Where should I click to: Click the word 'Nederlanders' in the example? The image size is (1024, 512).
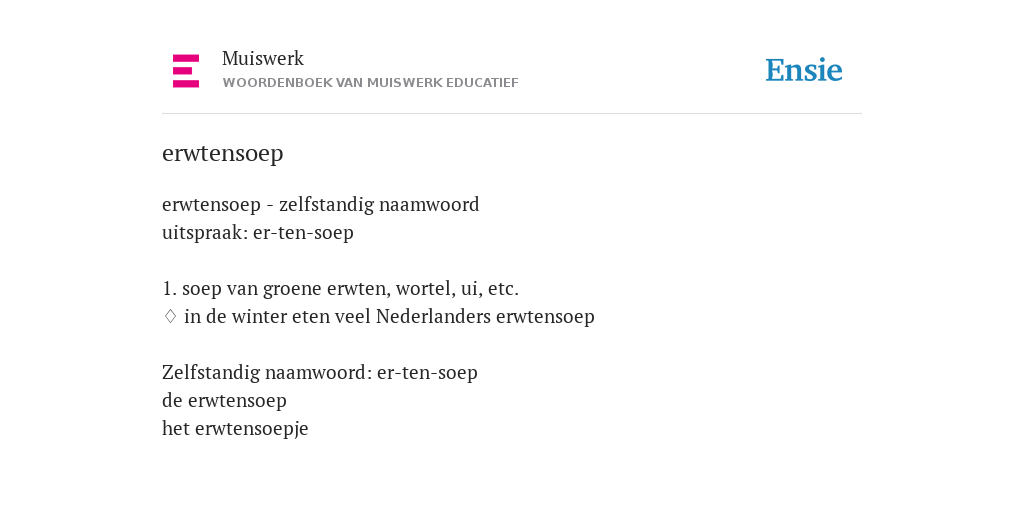(x=433, y=317)
